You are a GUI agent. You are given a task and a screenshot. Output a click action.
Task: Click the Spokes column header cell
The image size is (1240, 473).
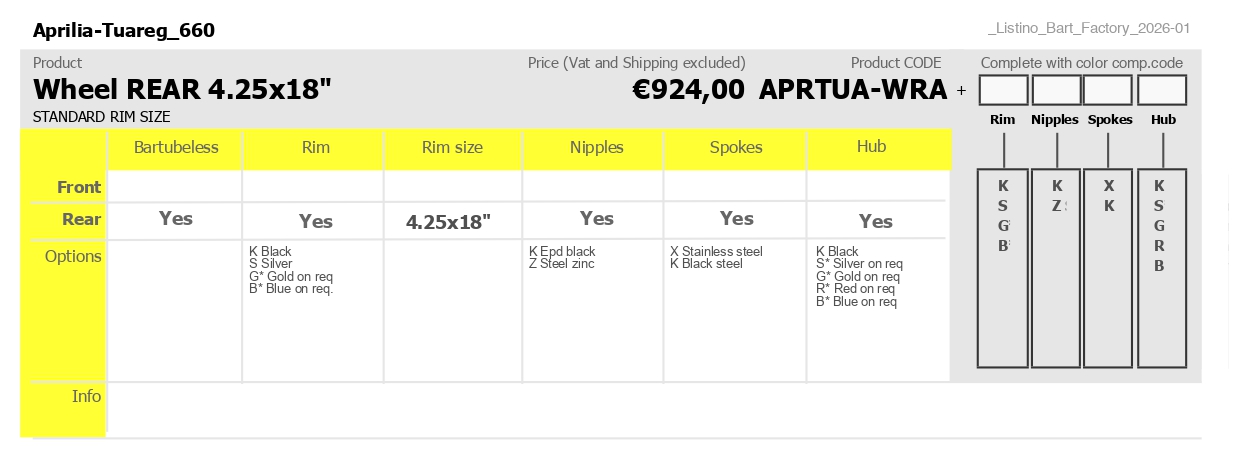(x=736, y=148)
